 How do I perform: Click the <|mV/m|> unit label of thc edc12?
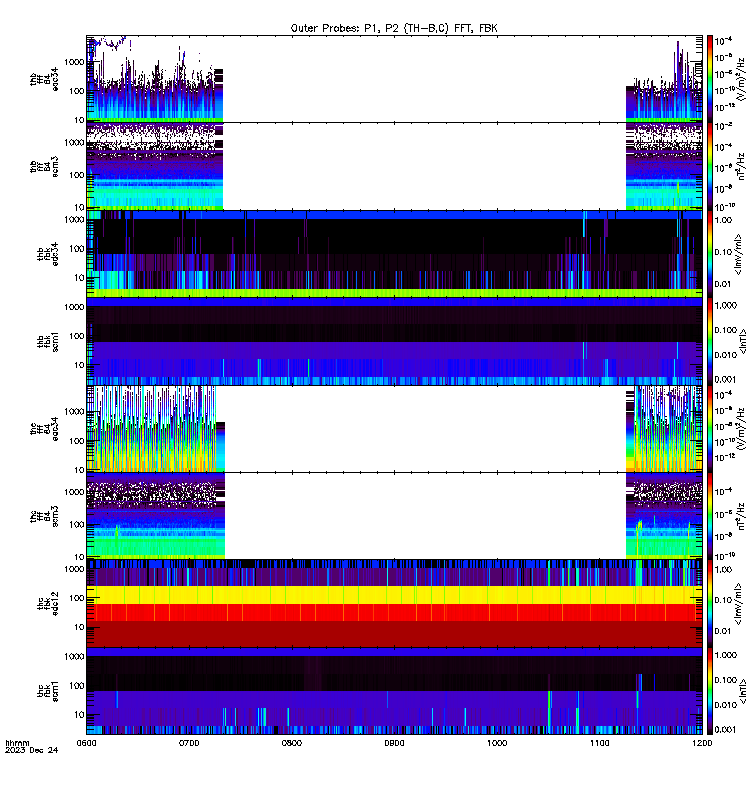(x=739, y=604)
